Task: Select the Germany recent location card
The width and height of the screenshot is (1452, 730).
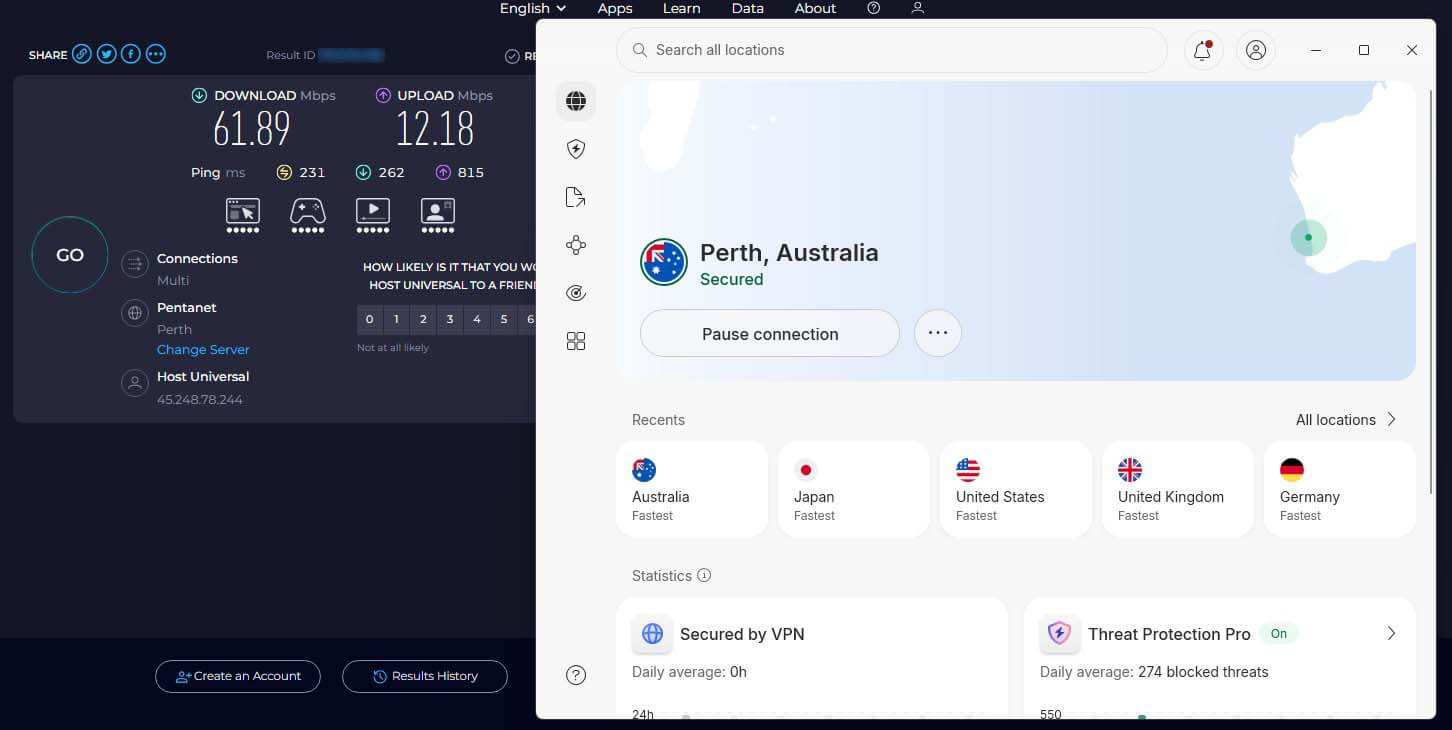Action: coord(1340,490)
